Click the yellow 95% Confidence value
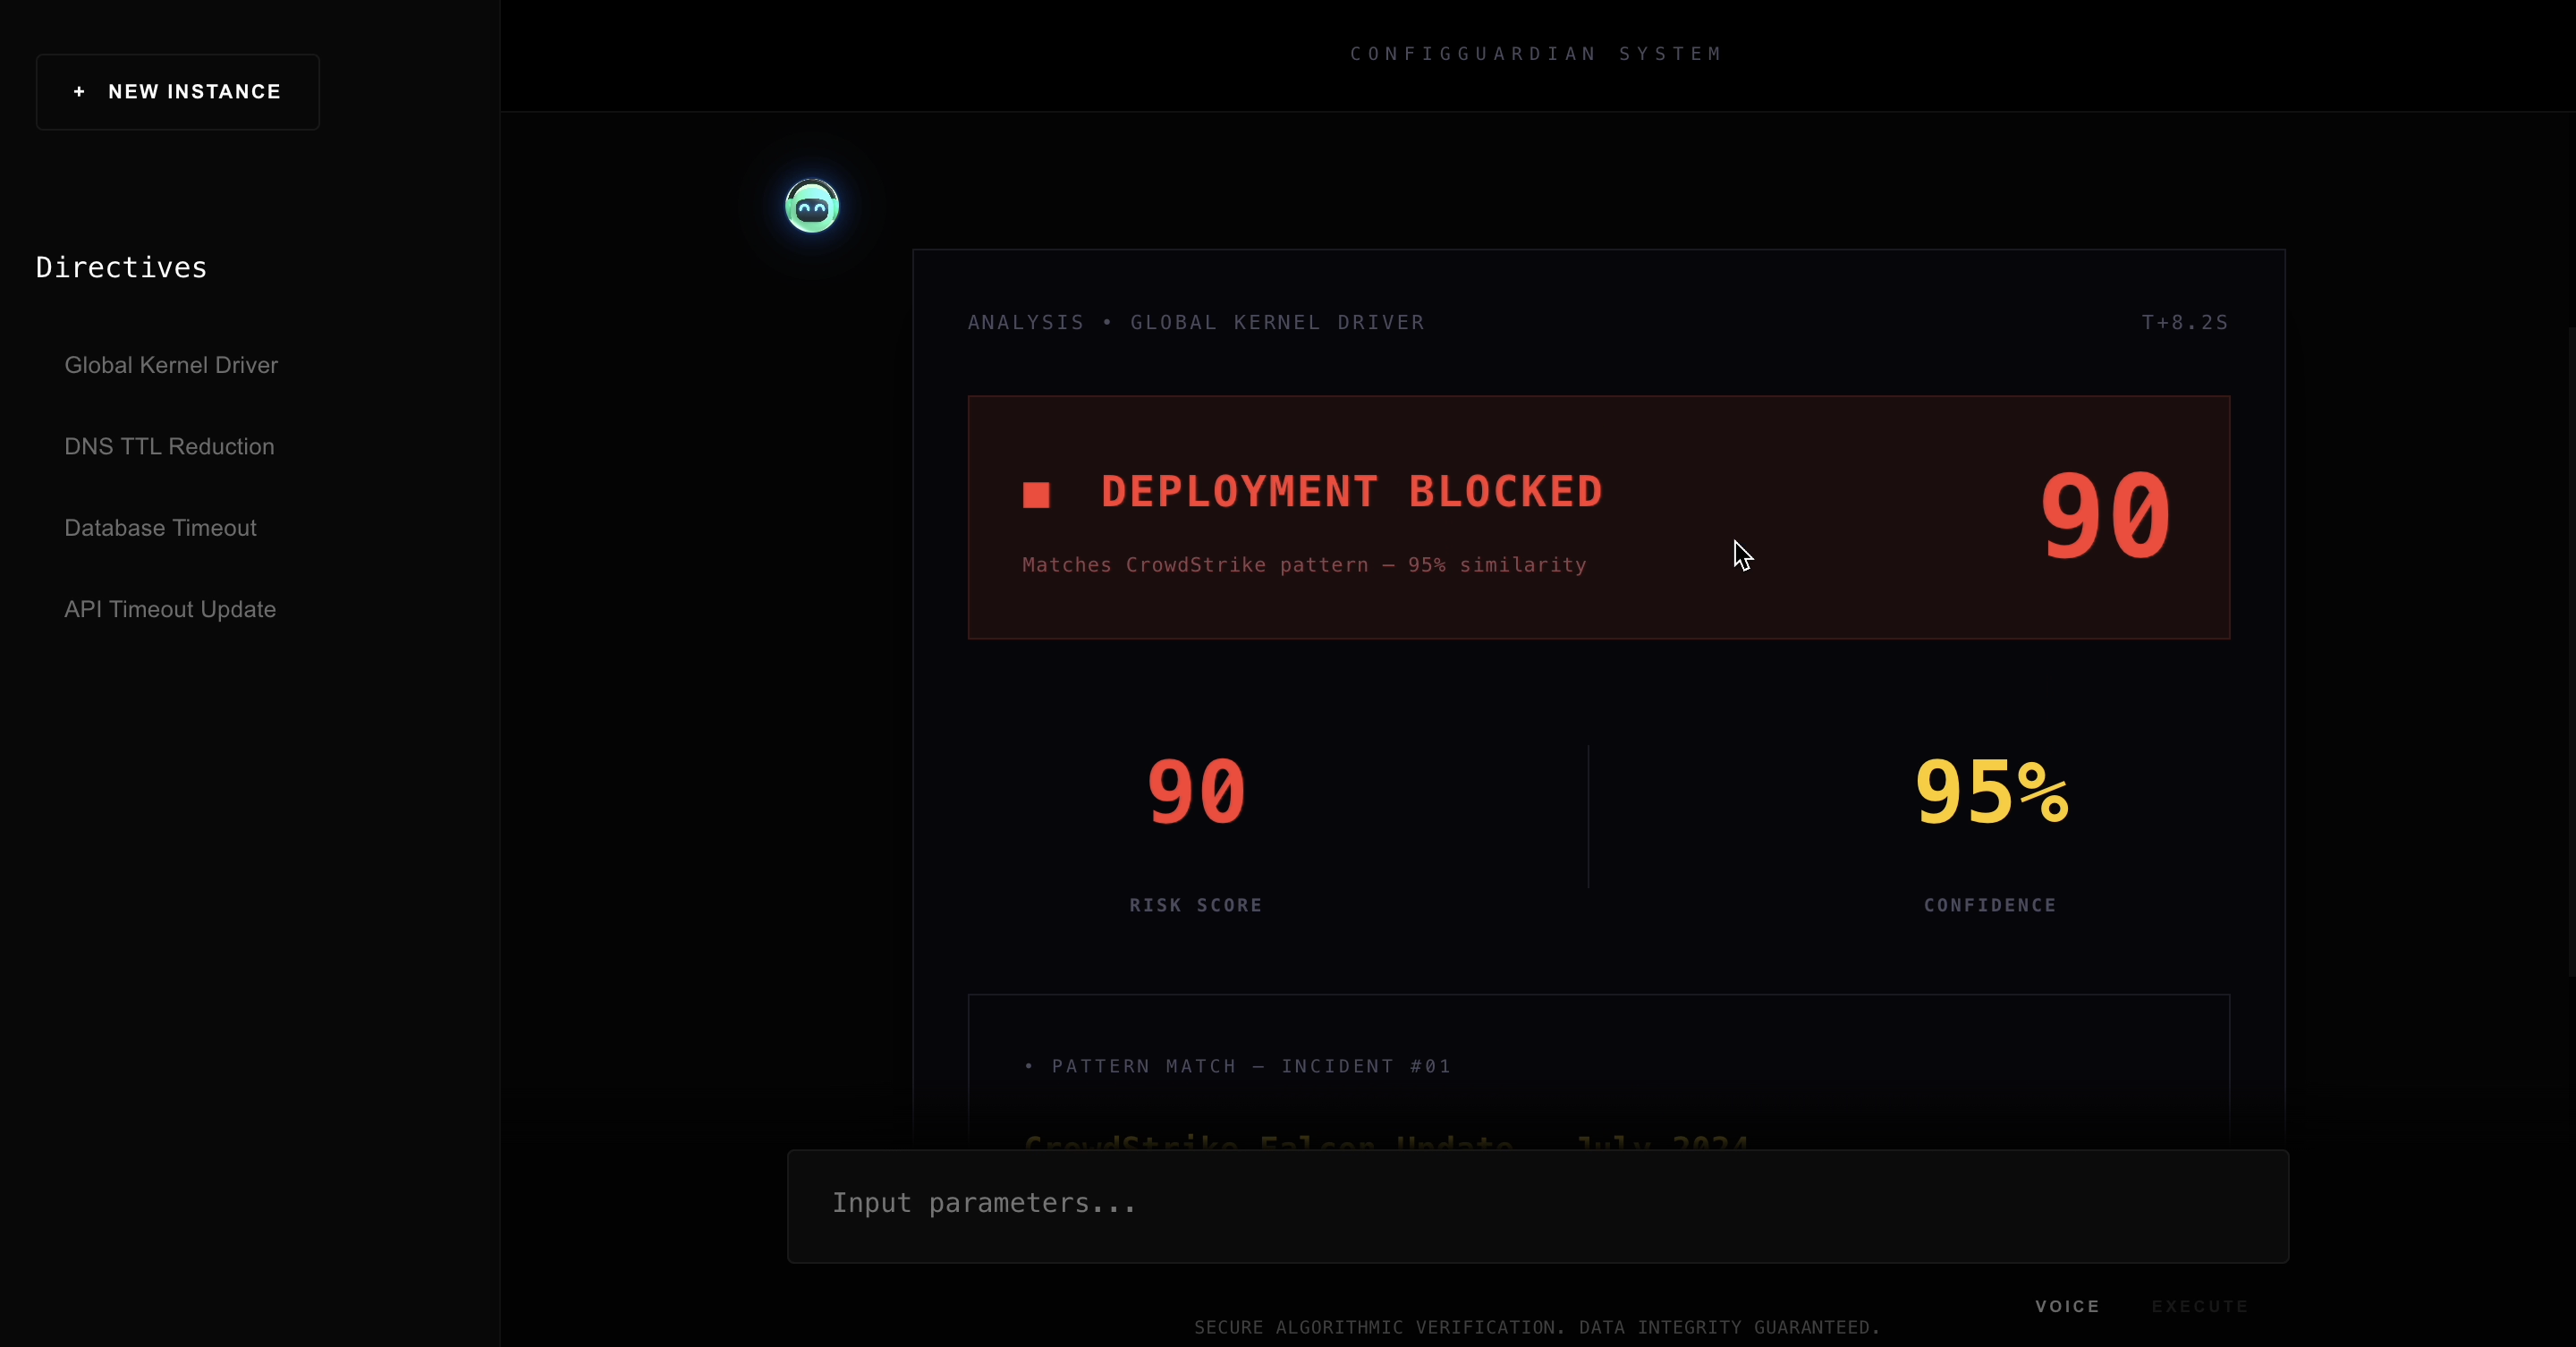The image size is (2576, 1347). [x=1990, y=792]
